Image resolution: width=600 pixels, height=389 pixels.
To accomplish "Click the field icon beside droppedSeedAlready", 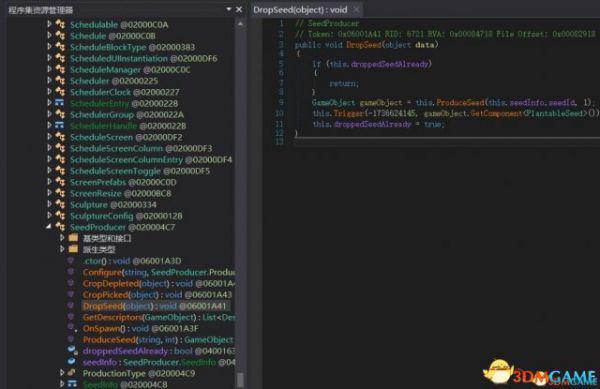I will pos(72,350).
